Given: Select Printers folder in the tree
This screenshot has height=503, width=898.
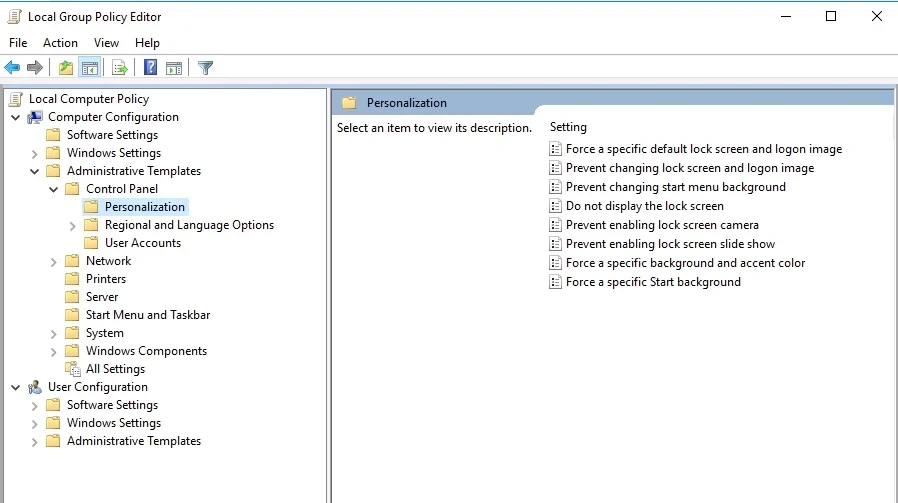Looking at the screenshot, I should (x=106, y=279).
